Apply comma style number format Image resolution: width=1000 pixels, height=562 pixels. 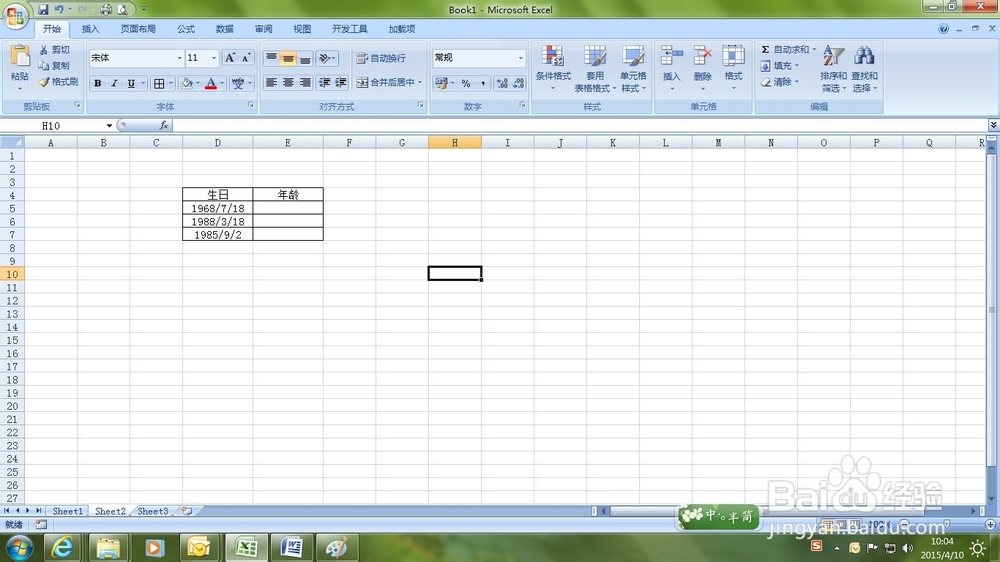pos(483,83)
